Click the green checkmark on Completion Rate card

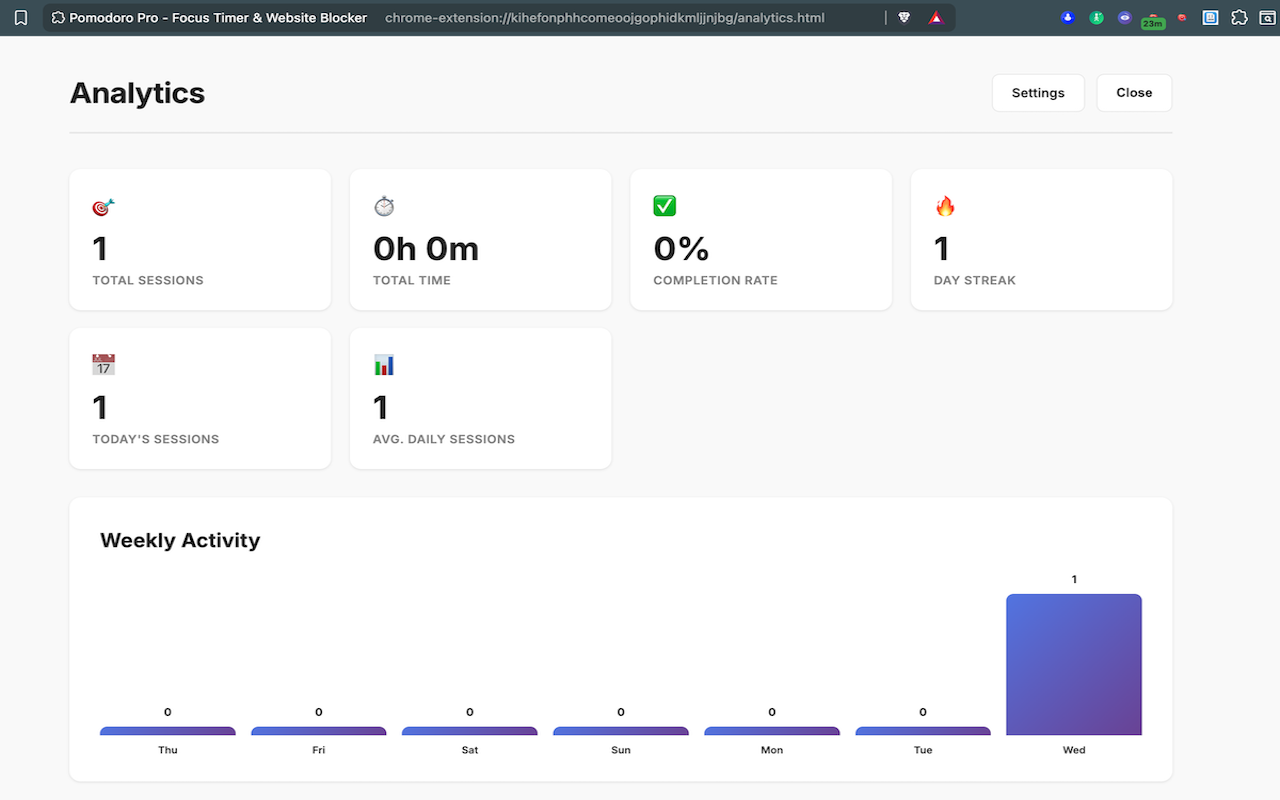click(x=664, y=206)
